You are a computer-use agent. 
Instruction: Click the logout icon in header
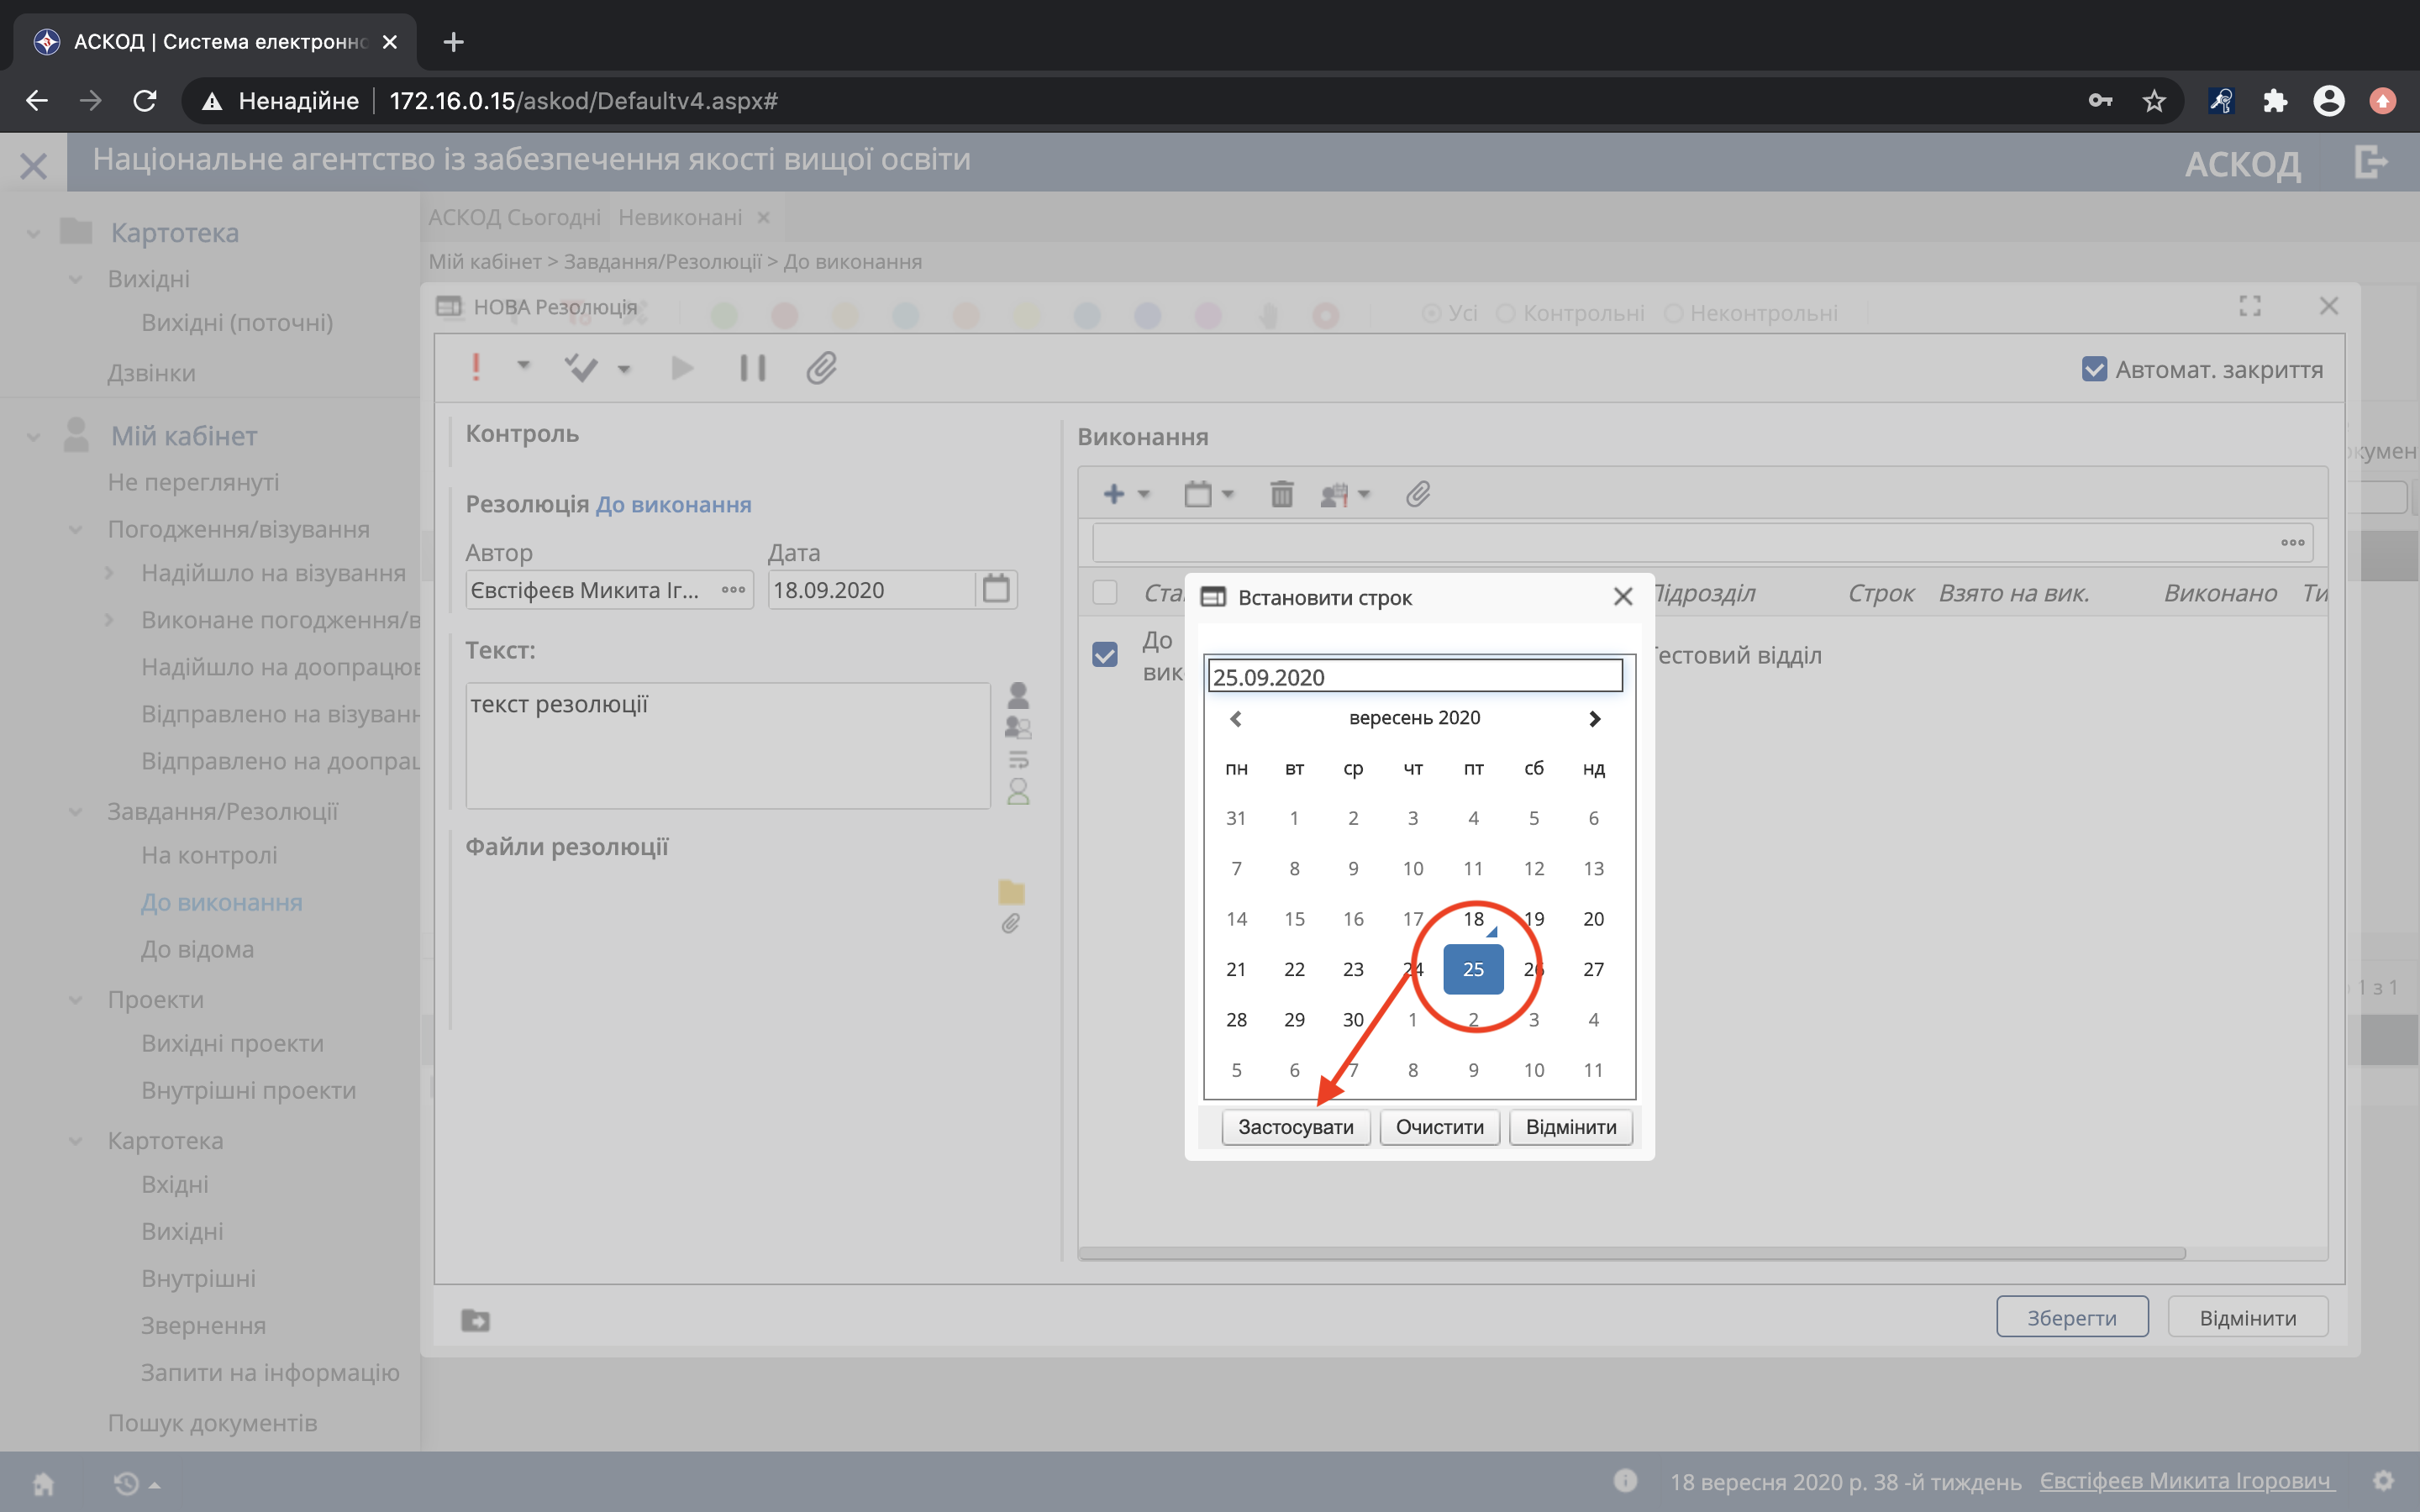click(x=2370, y=162)
